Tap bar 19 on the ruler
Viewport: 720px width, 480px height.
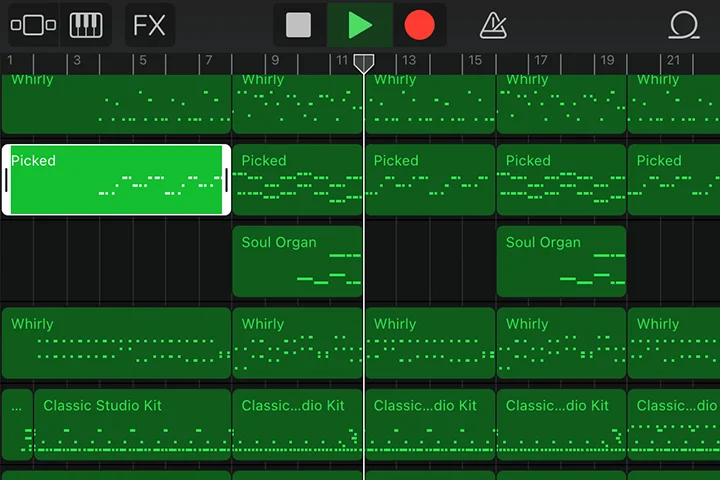pos(607,60)
